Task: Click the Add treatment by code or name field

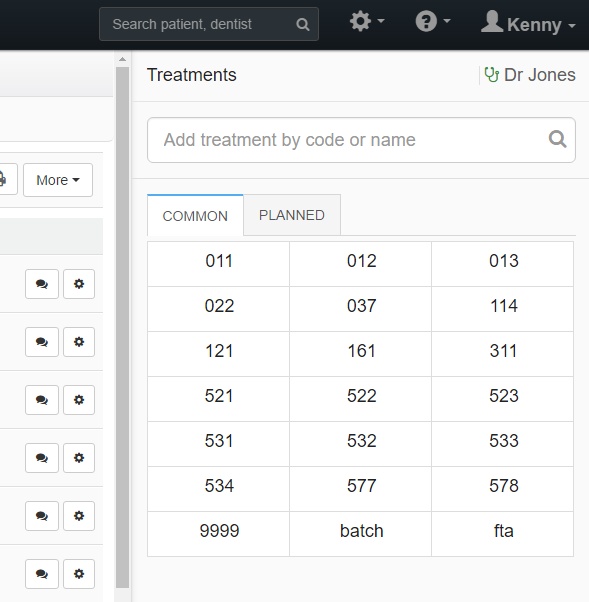Action: tap(361, 140)
